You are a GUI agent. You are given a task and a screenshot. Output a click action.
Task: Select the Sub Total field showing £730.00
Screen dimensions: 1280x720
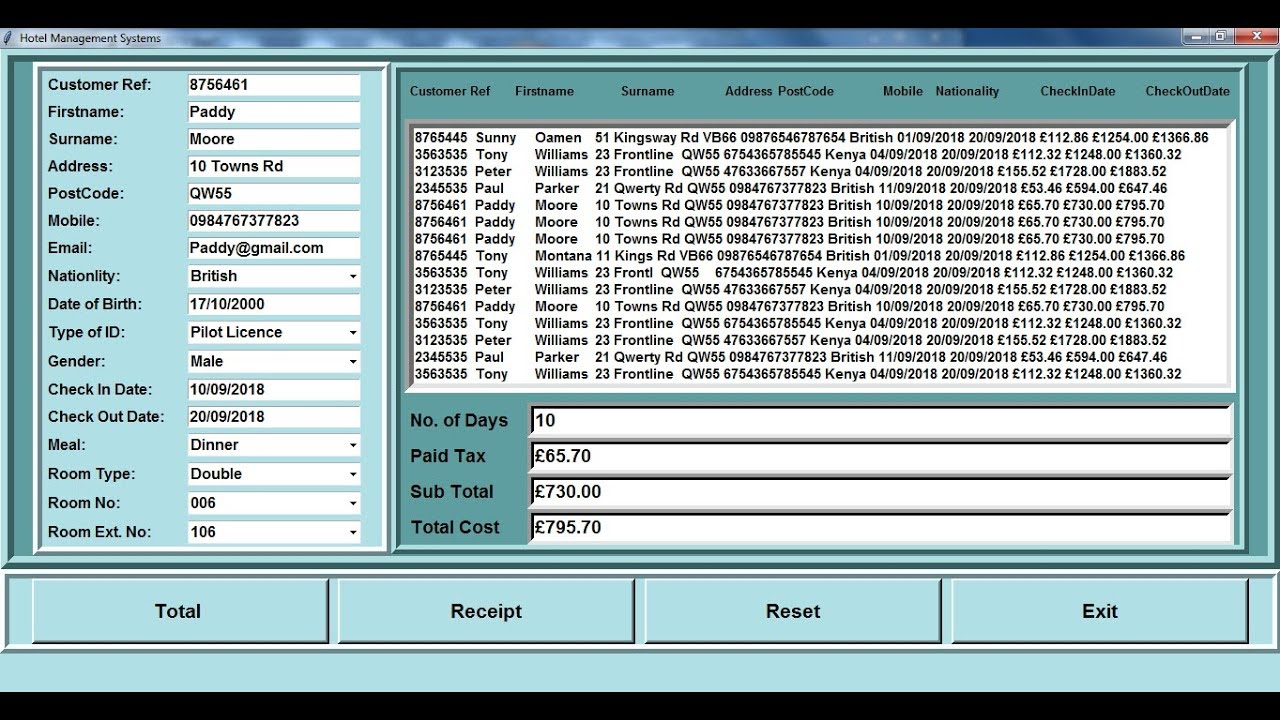pyautogui.click(x=881, y=492)
